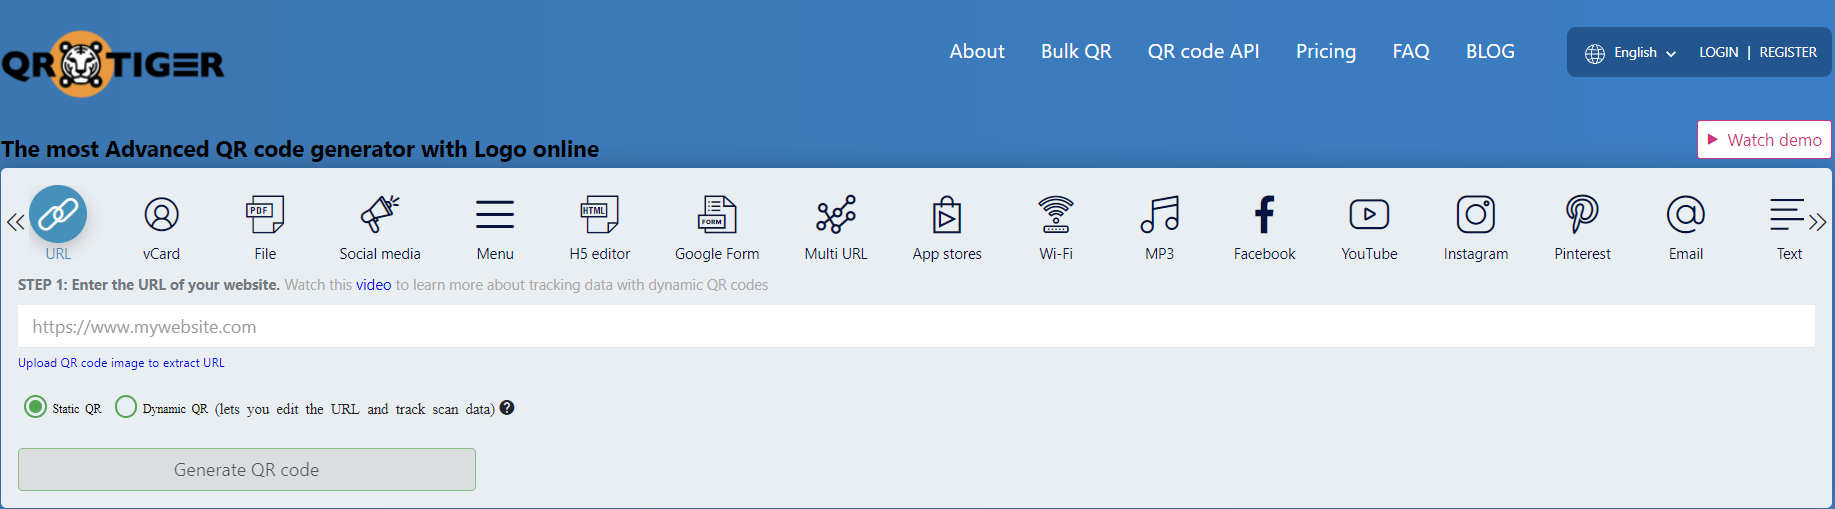Image resolution: width=1835 pixels, height=509 pixels.
Task: Play the Watch demo button
Action: pyautogui.click(x=1764, y=140)
